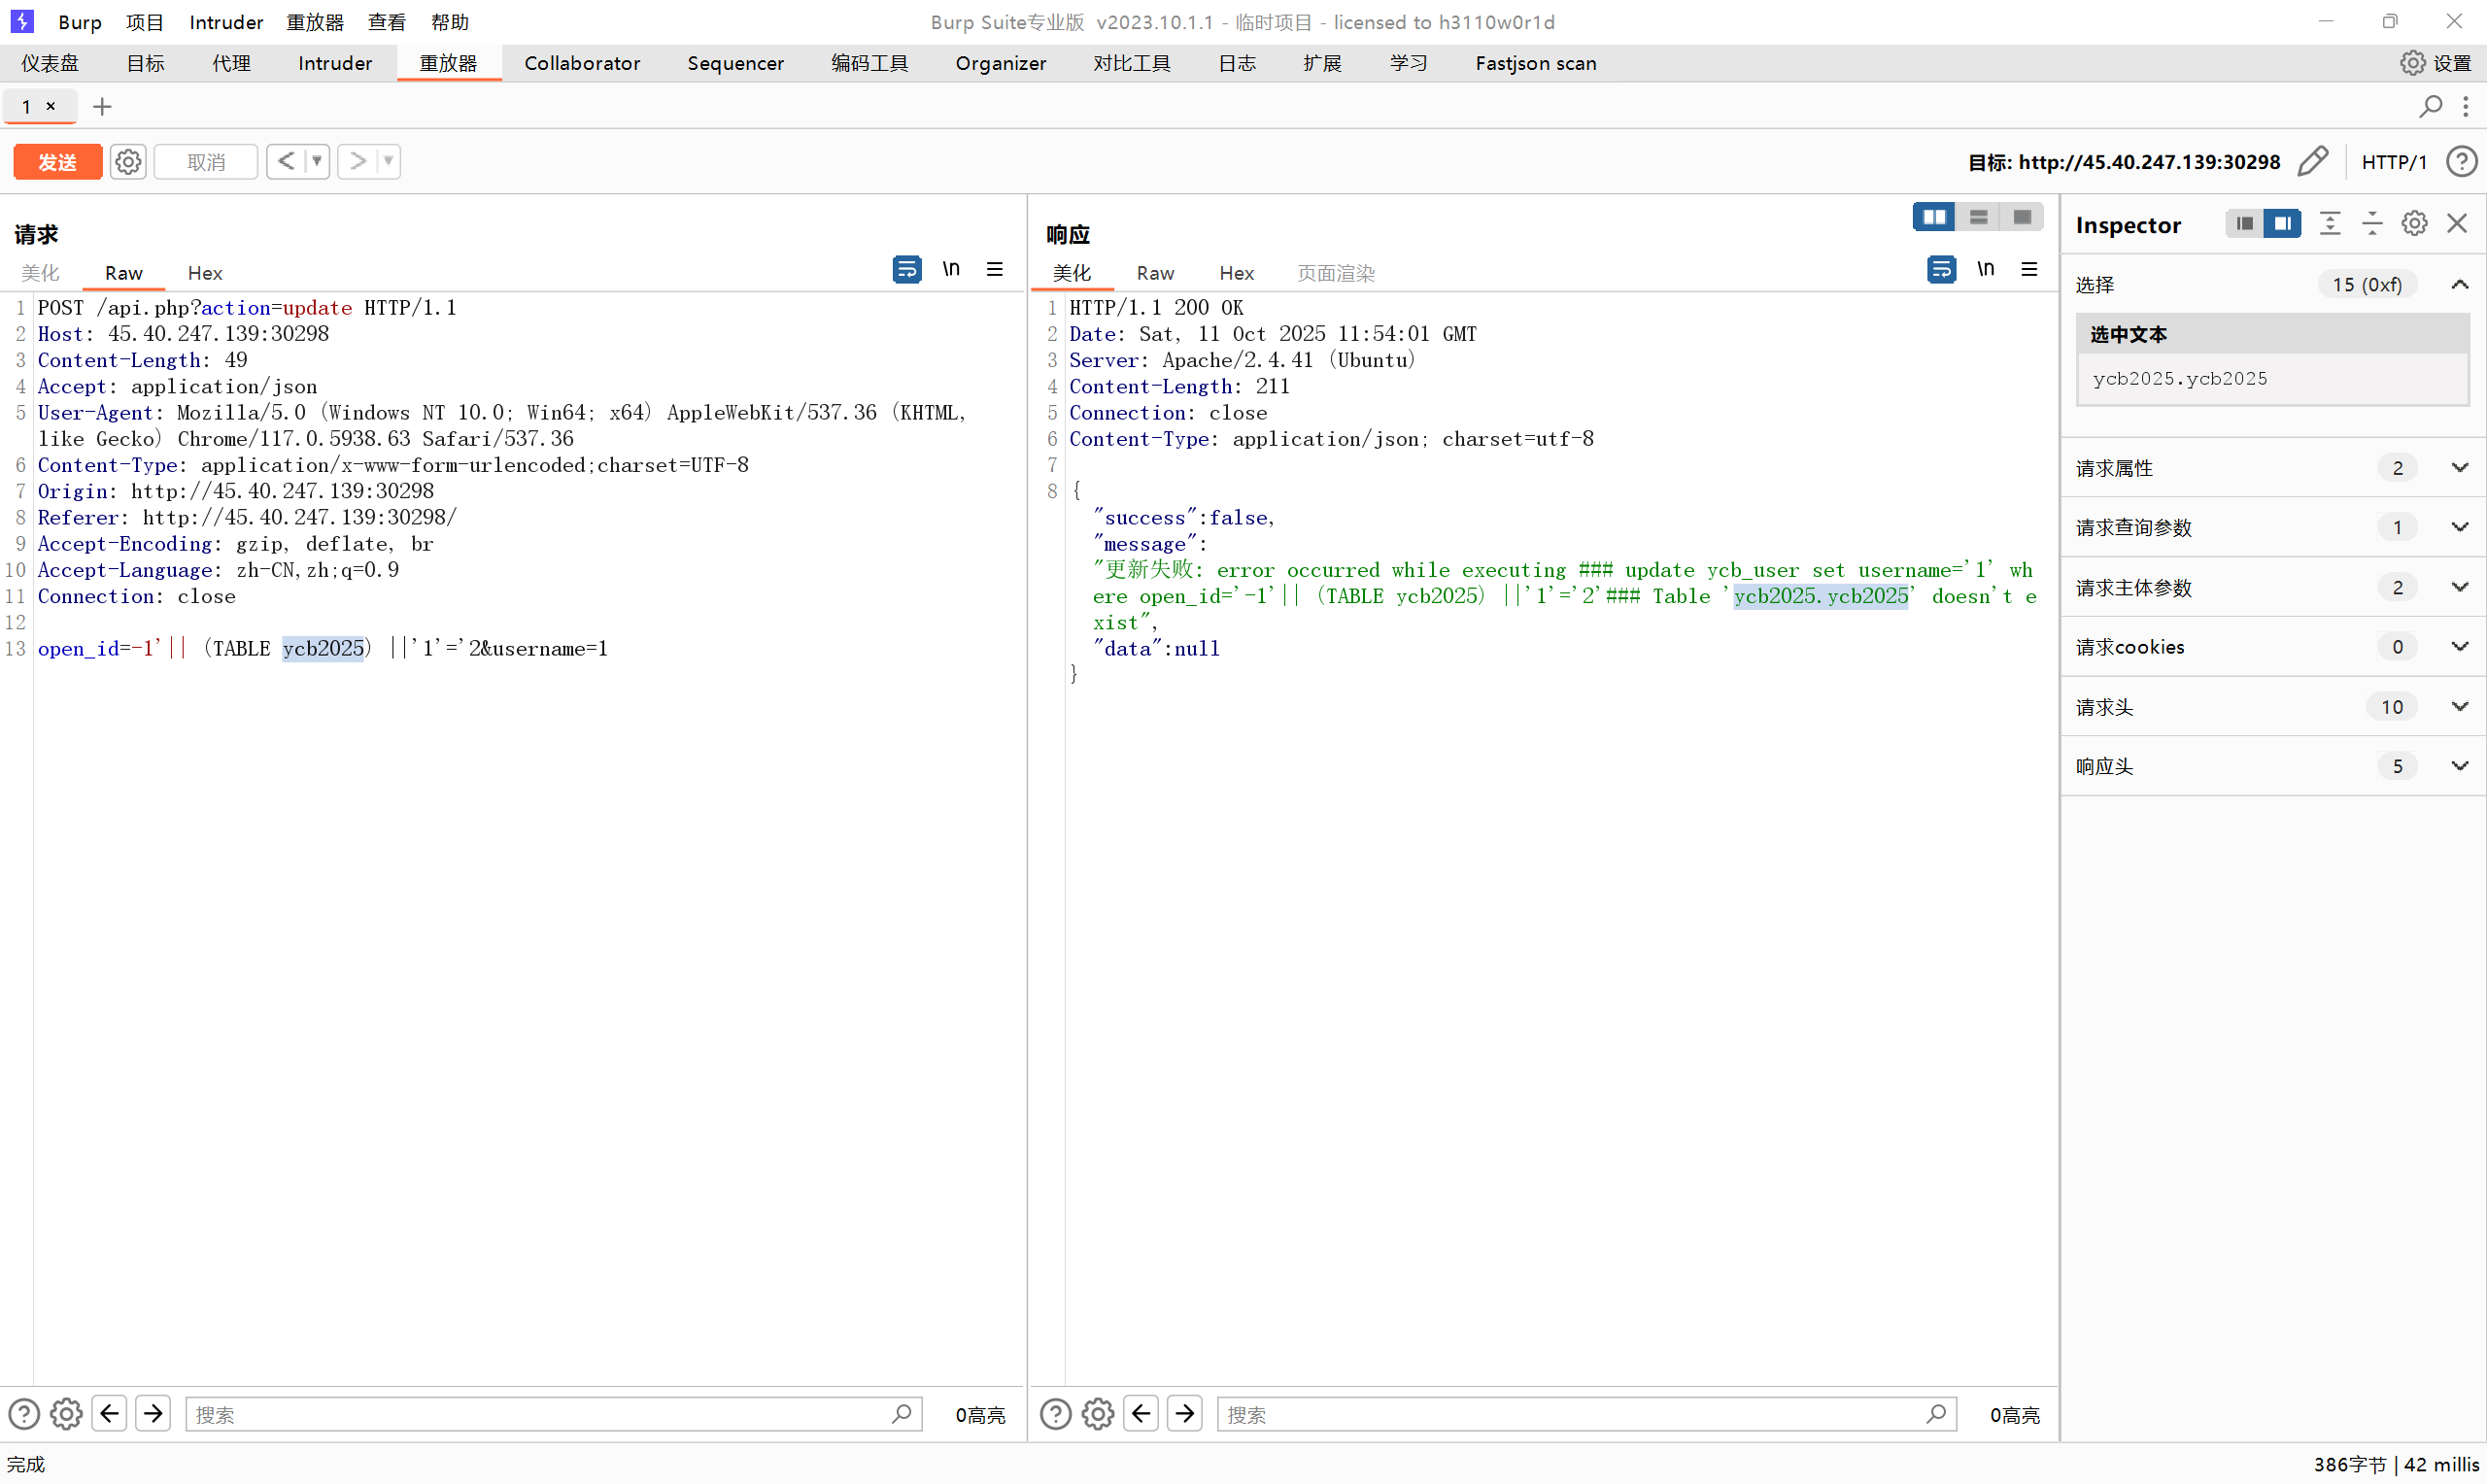Click the HTTP/1 protocol label
2487x1484 pixels.
(x=2393, y=162)
